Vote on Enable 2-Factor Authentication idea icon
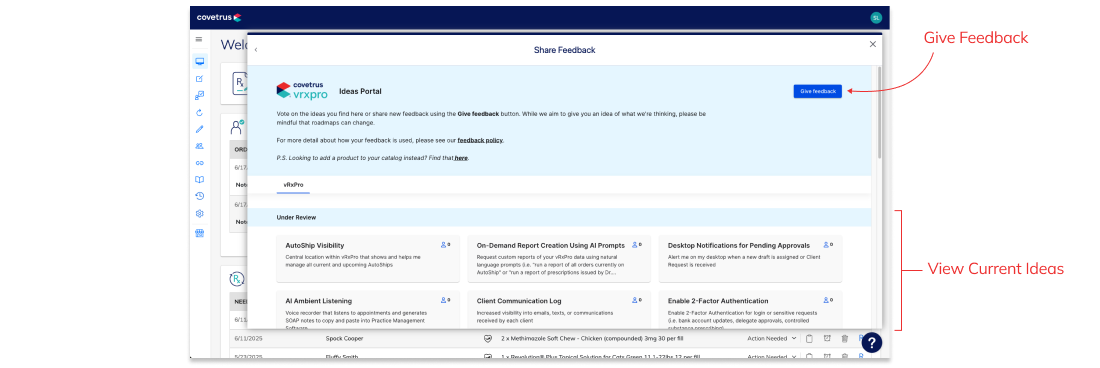 click(x=827, y=301)
